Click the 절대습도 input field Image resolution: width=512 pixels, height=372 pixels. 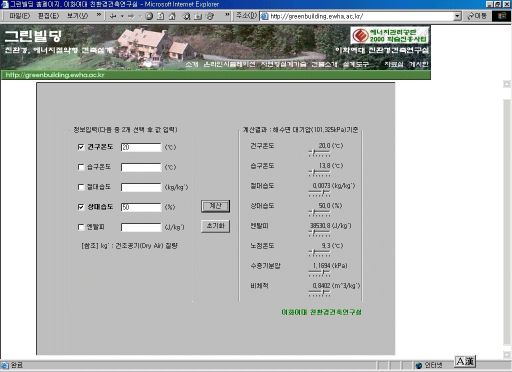pos(141,187)
